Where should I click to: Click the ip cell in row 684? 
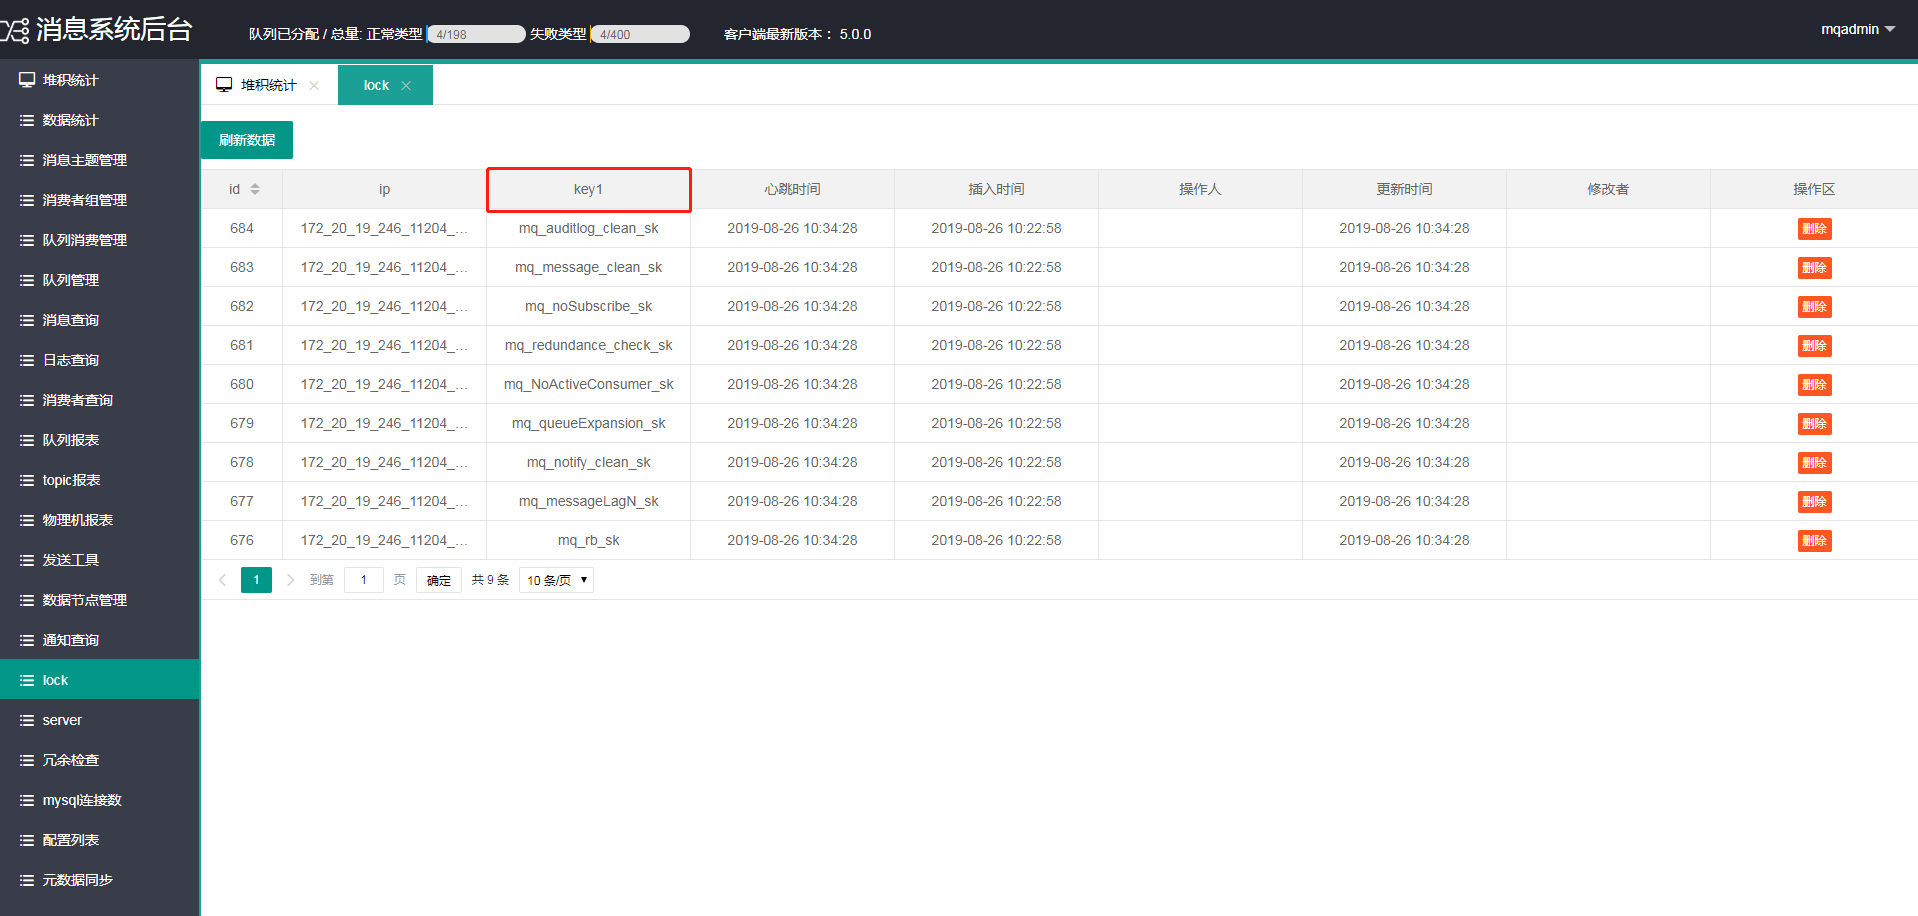click(385, 228)
